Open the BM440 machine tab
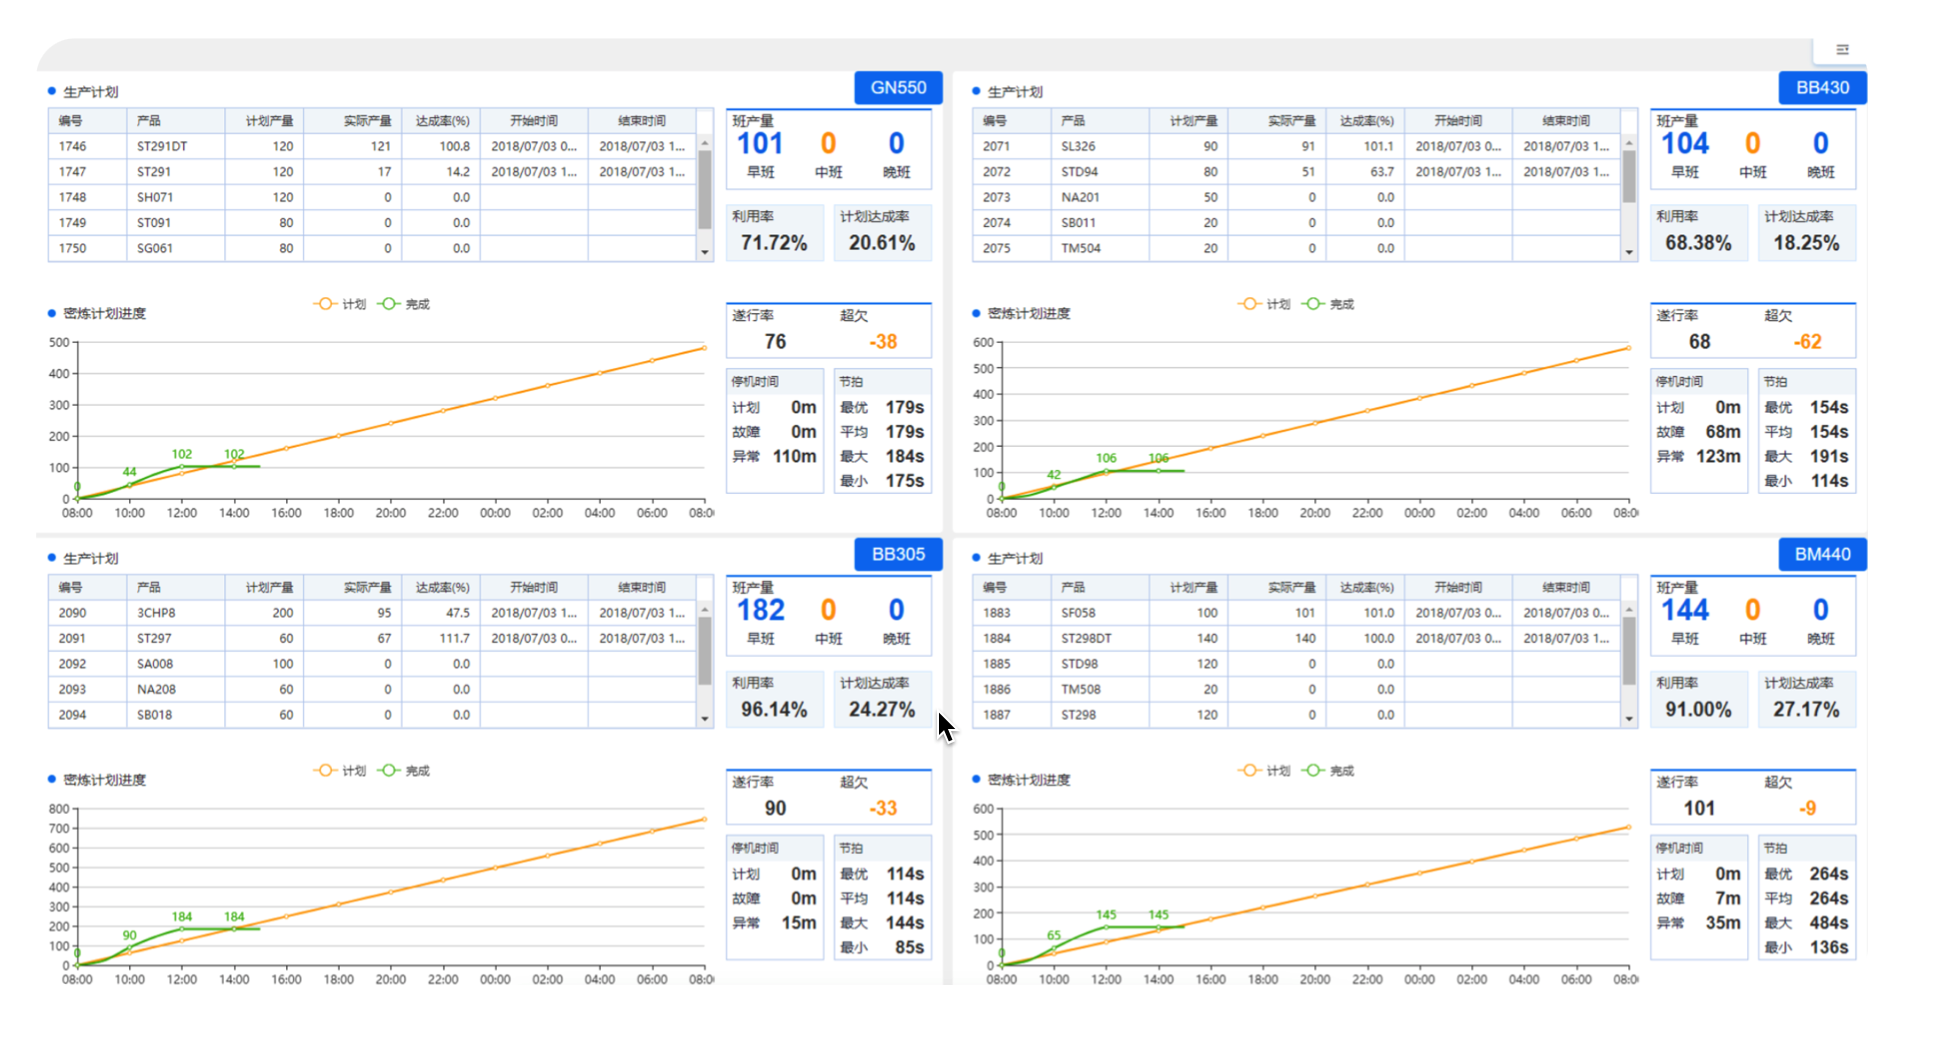The width and height of the screenshot is (1940, 1052). pos(1822,555)
